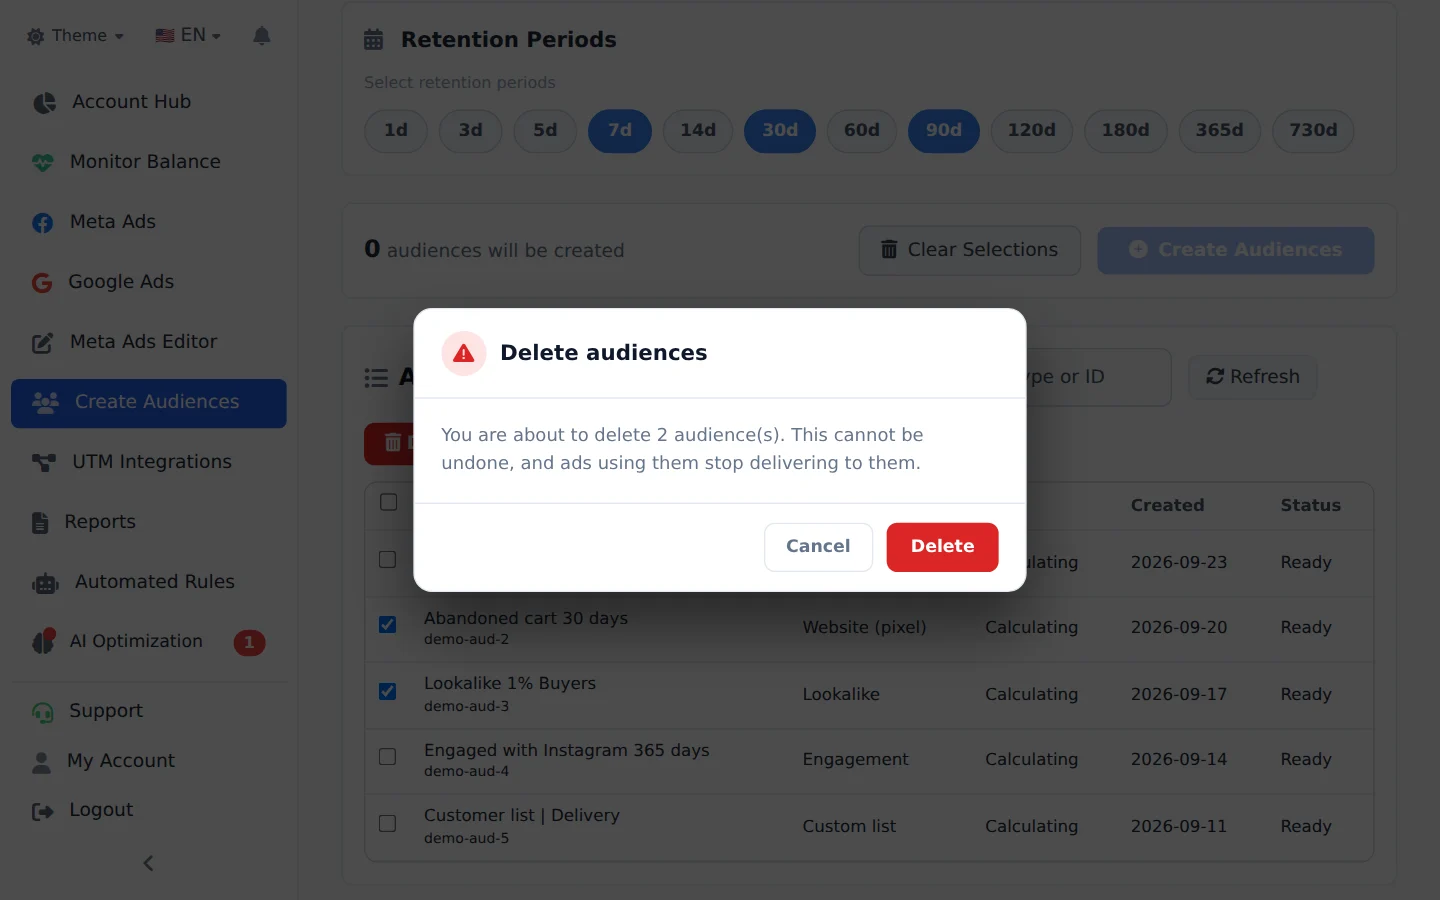Screen dimensions: 1440x900
Task: Click the red trash delete-selected button
Action: point(389,444)
